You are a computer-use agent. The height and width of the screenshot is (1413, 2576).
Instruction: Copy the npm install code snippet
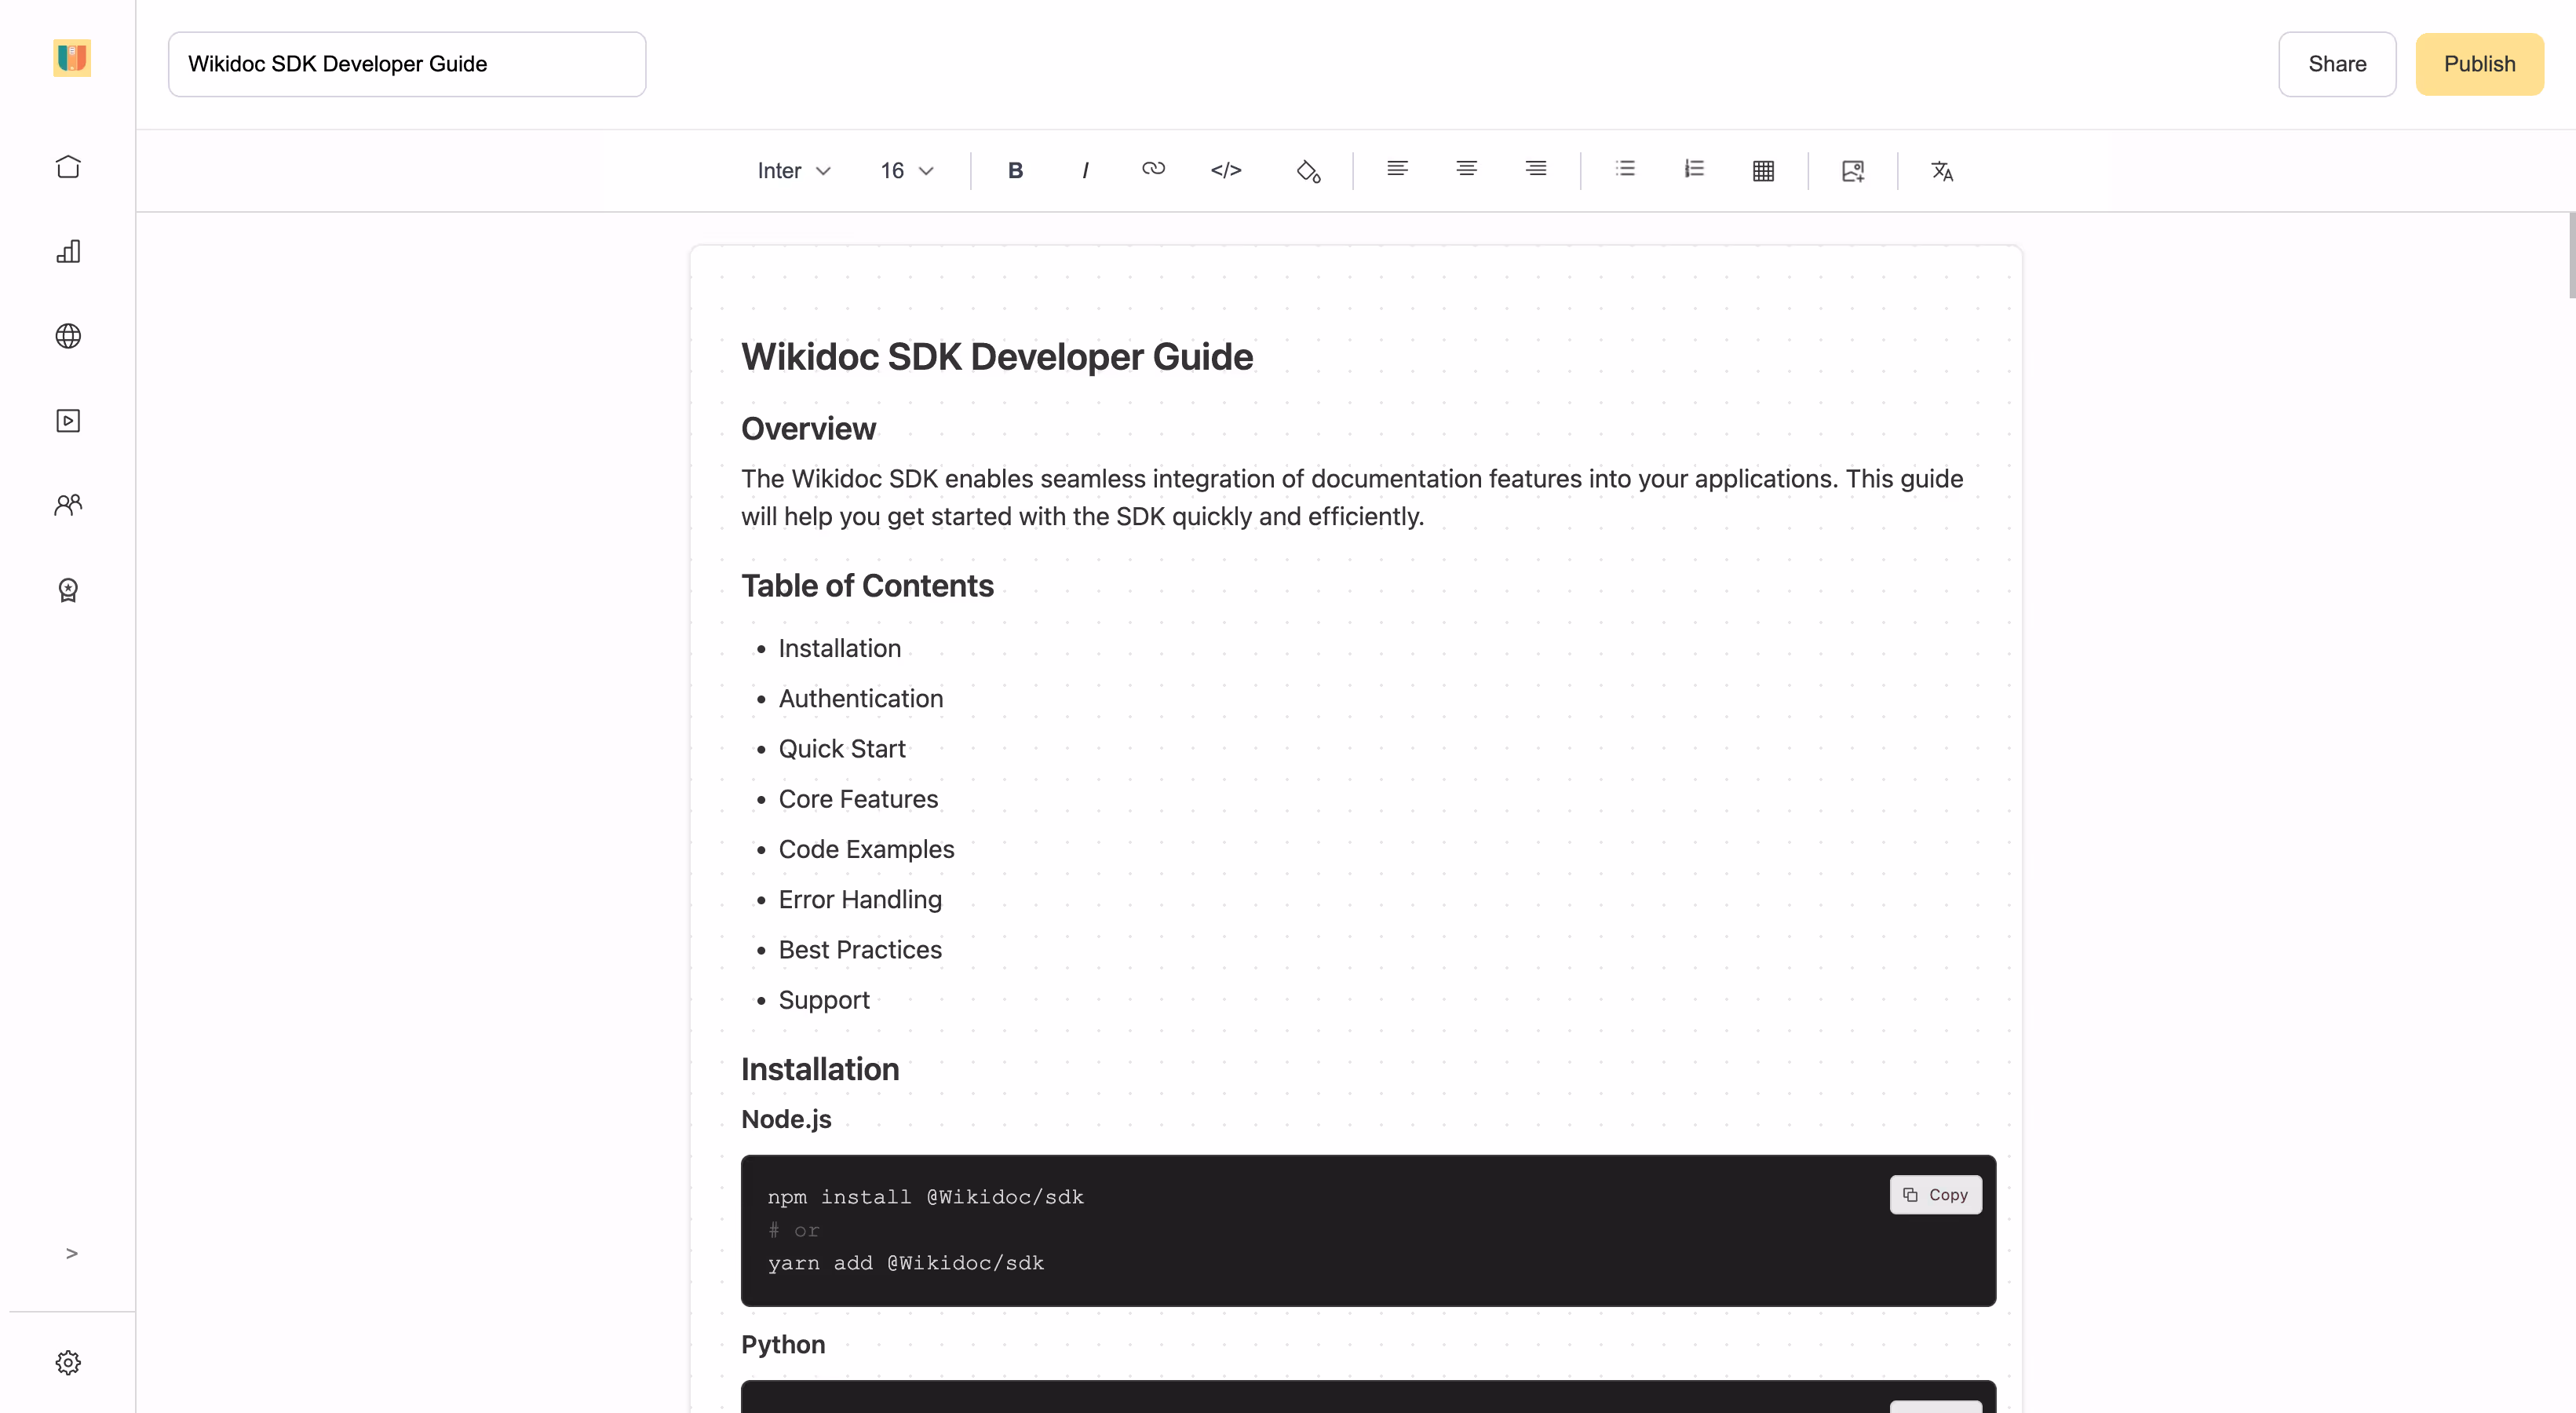click(x=1935, y=1194)
